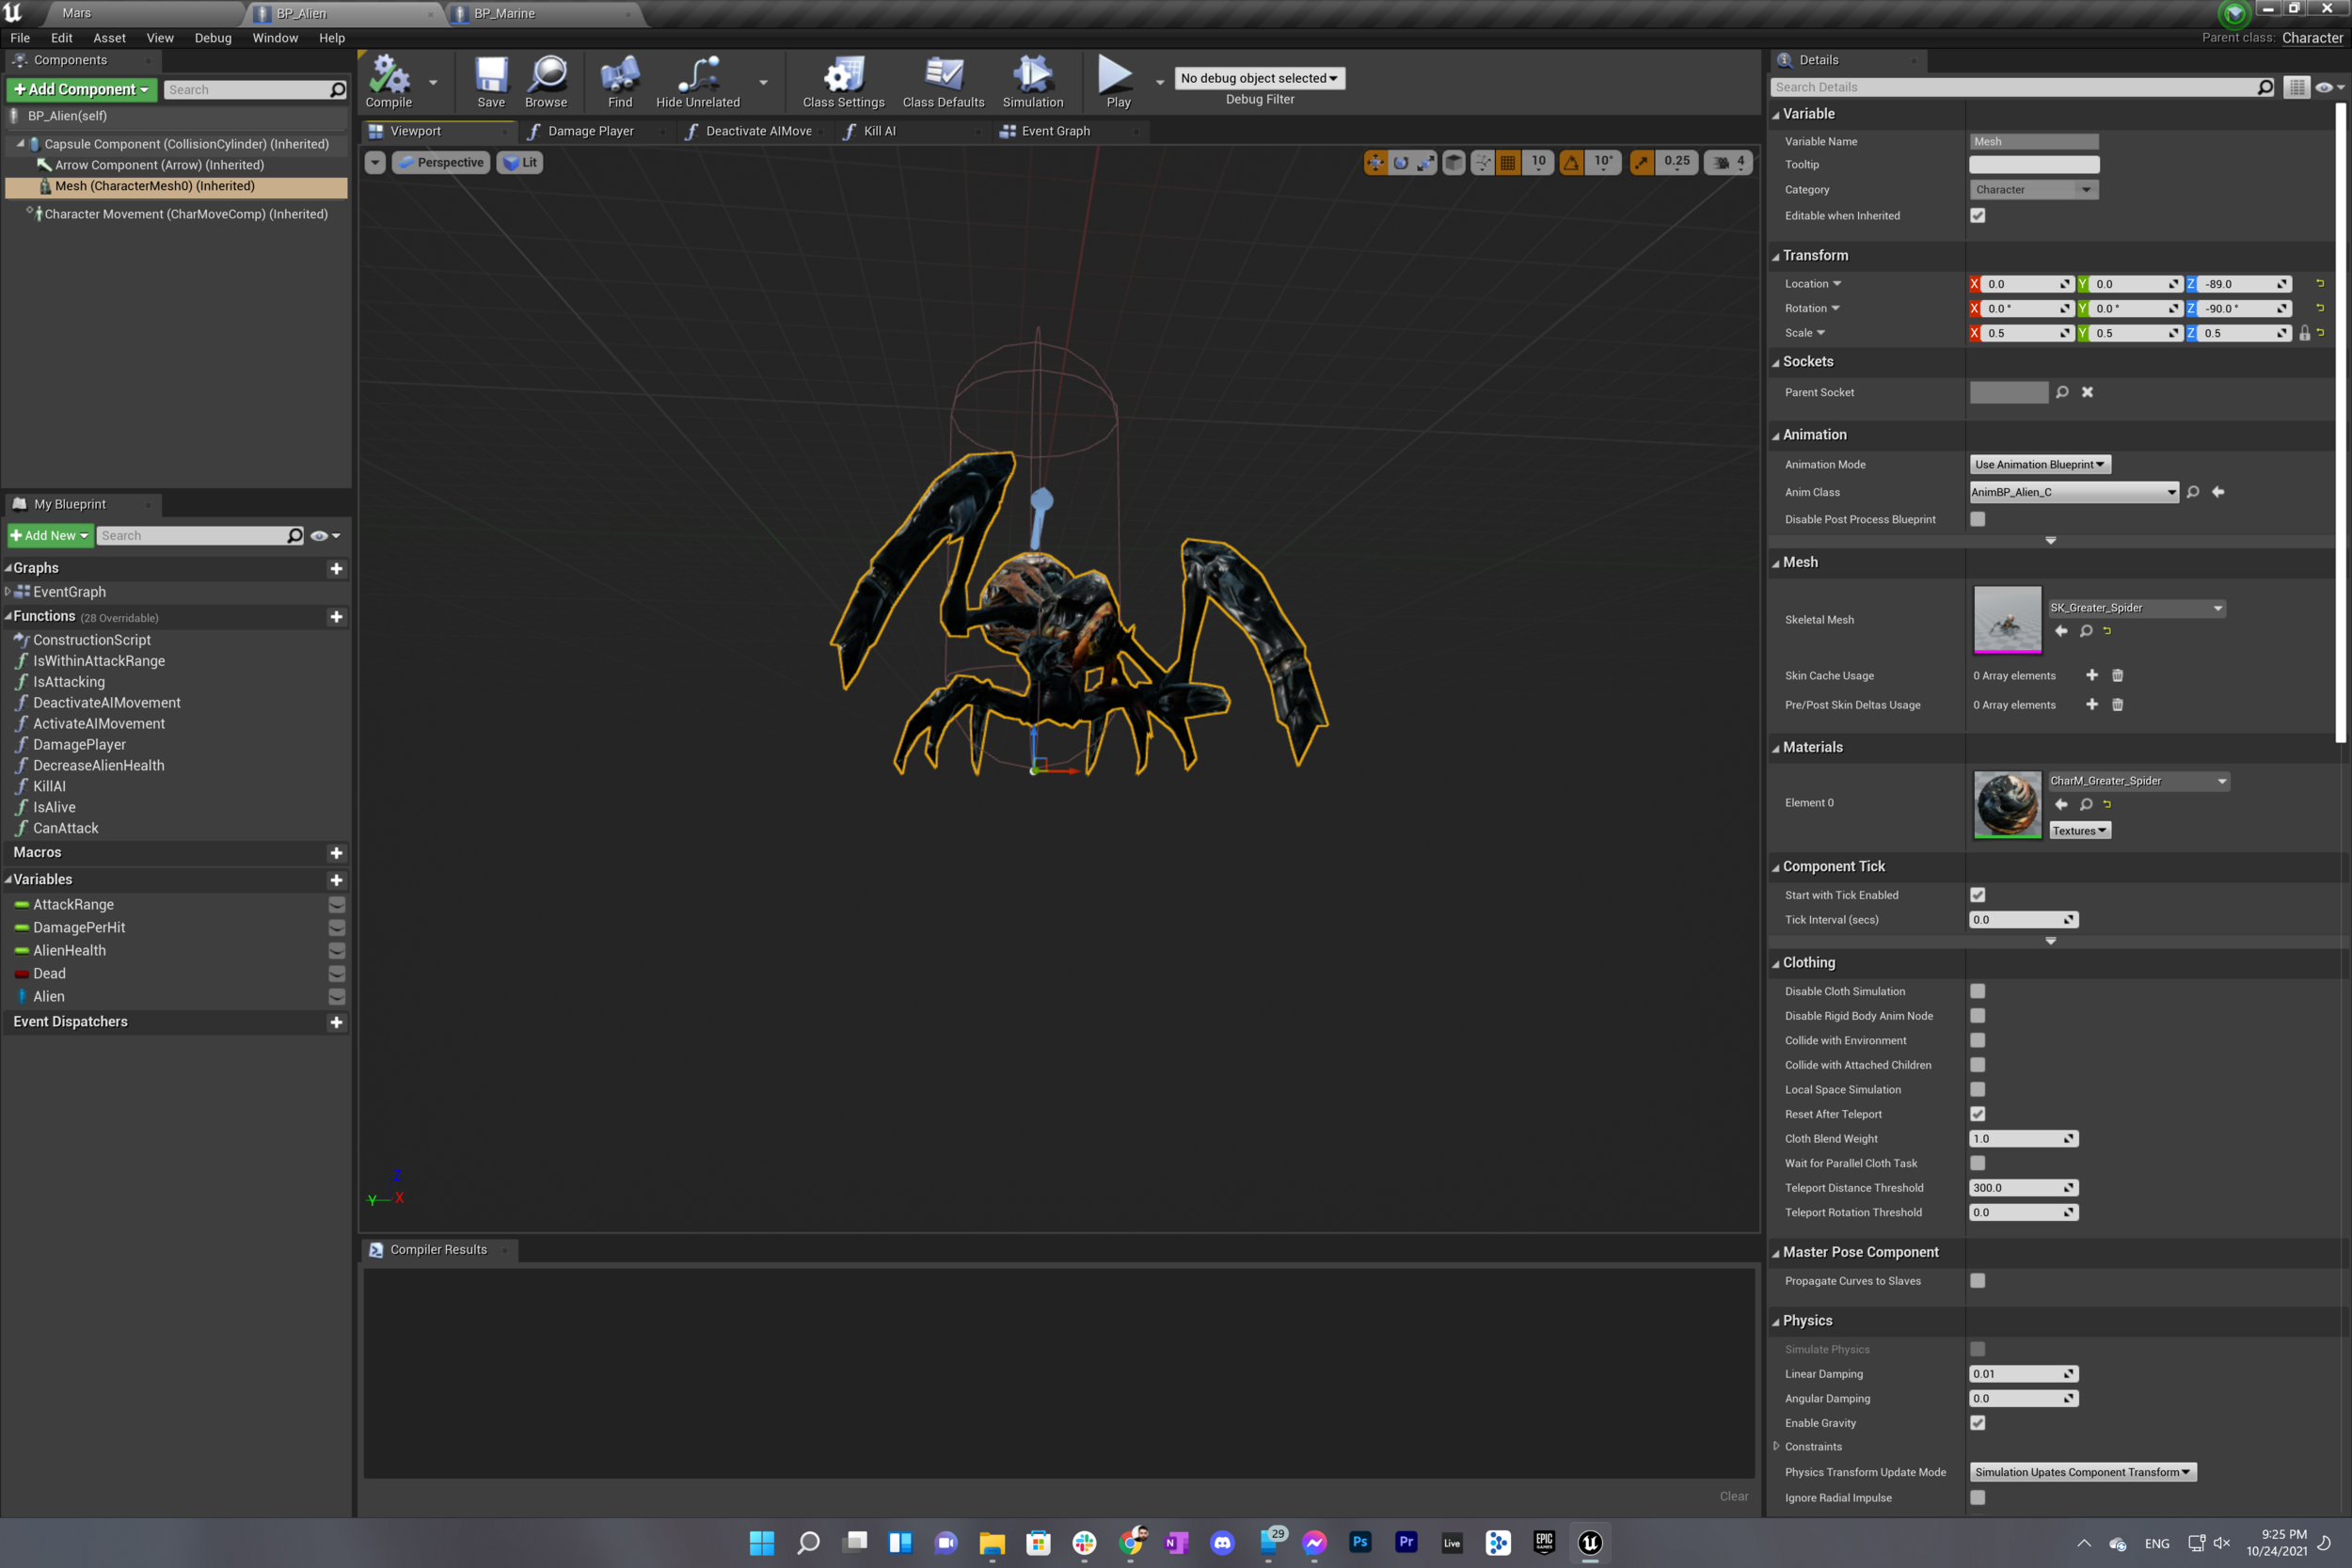
Task: Add a new macro with the plus icon
Action: pos(336,853)
